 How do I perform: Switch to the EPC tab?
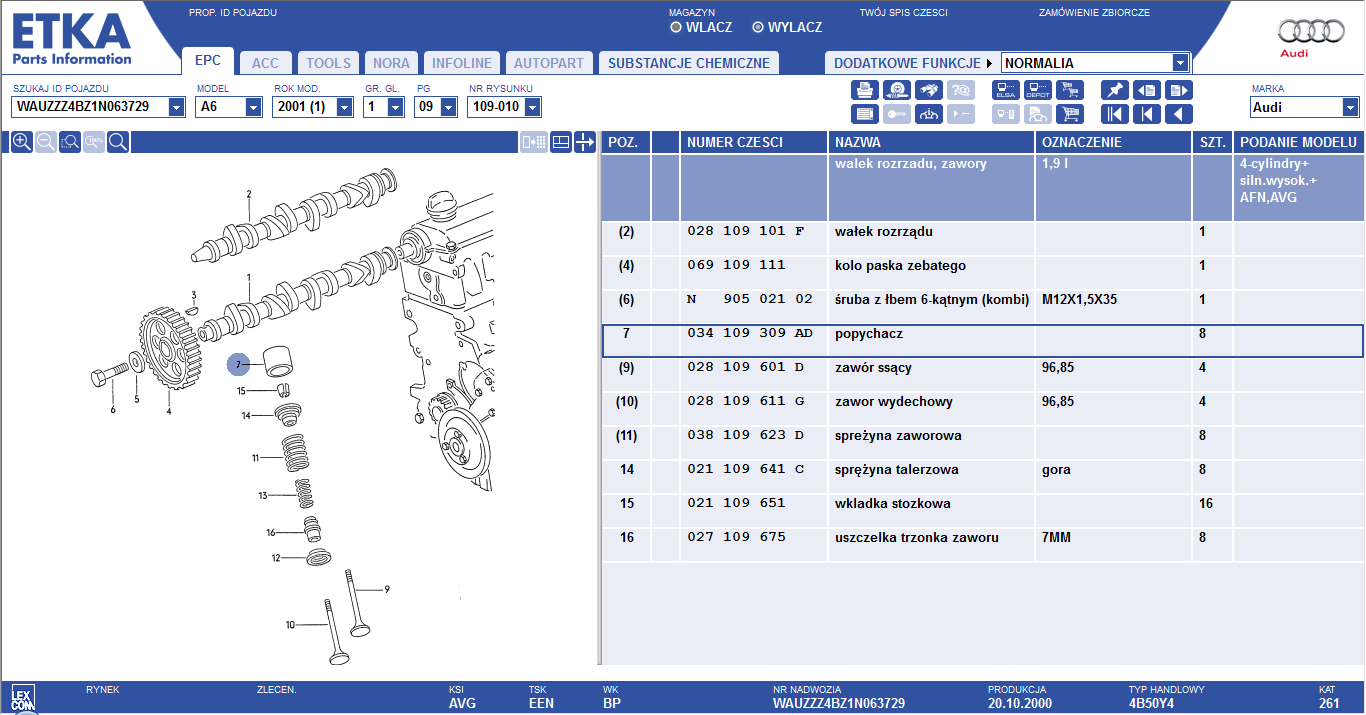coord(208,61)
